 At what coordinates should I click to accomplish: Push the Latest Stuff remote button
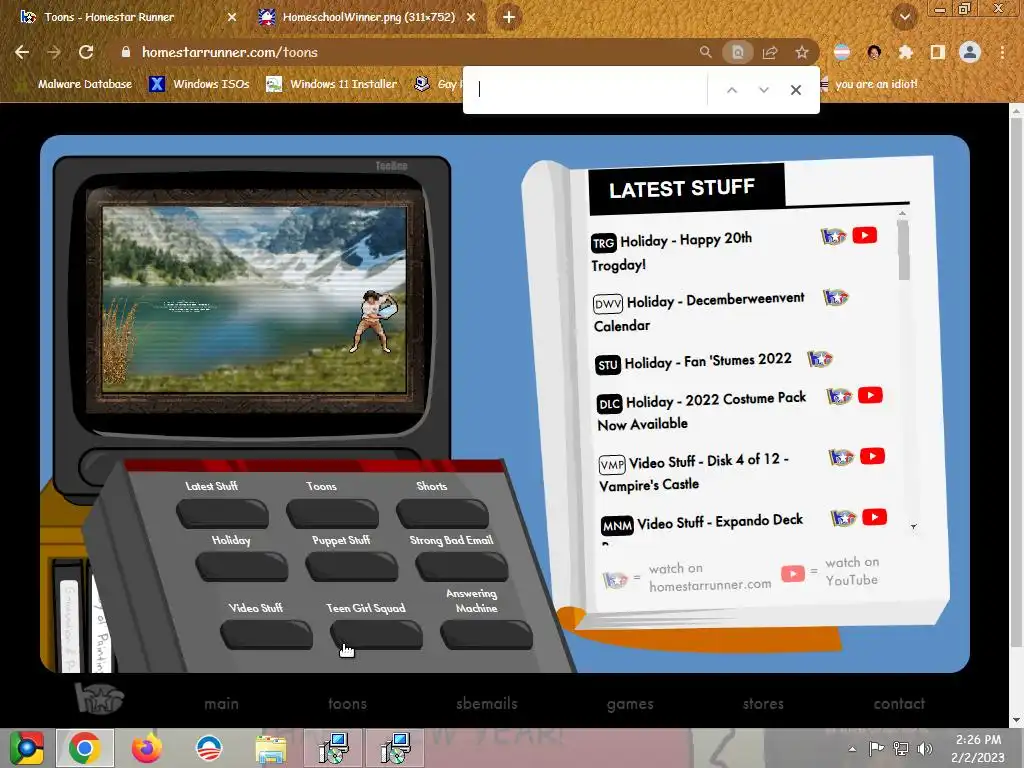point(222,513)
